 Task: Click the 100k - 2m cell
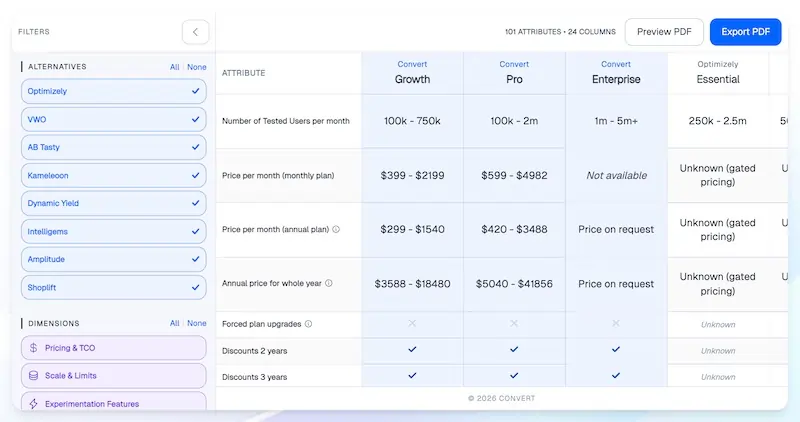(x=514, y=121)
